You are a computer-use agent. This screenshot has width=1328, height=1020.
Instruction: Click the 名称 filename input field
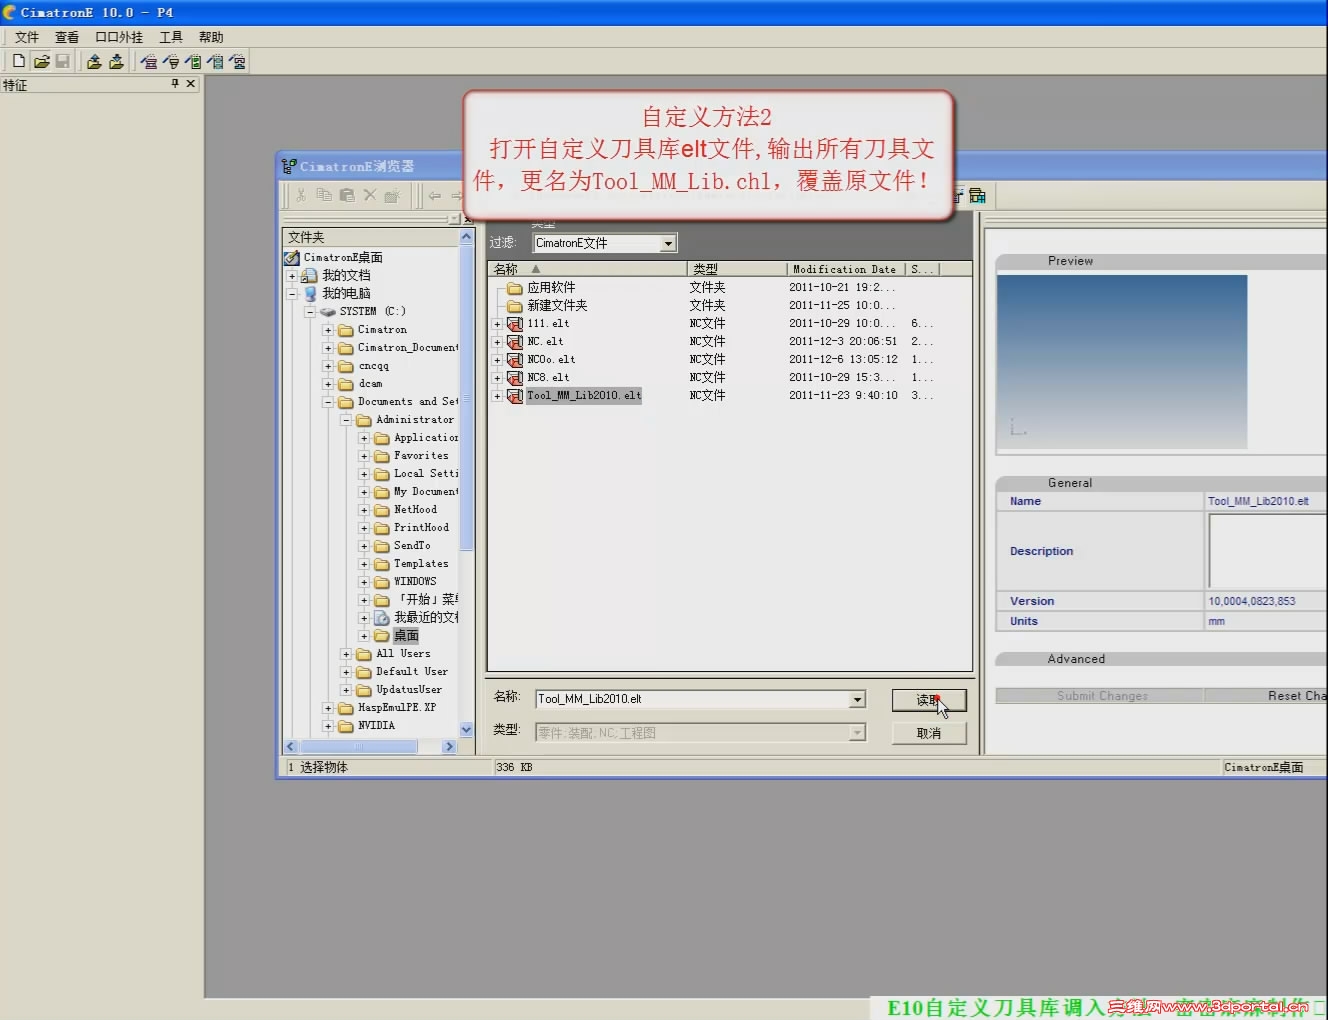pos(693,700)
